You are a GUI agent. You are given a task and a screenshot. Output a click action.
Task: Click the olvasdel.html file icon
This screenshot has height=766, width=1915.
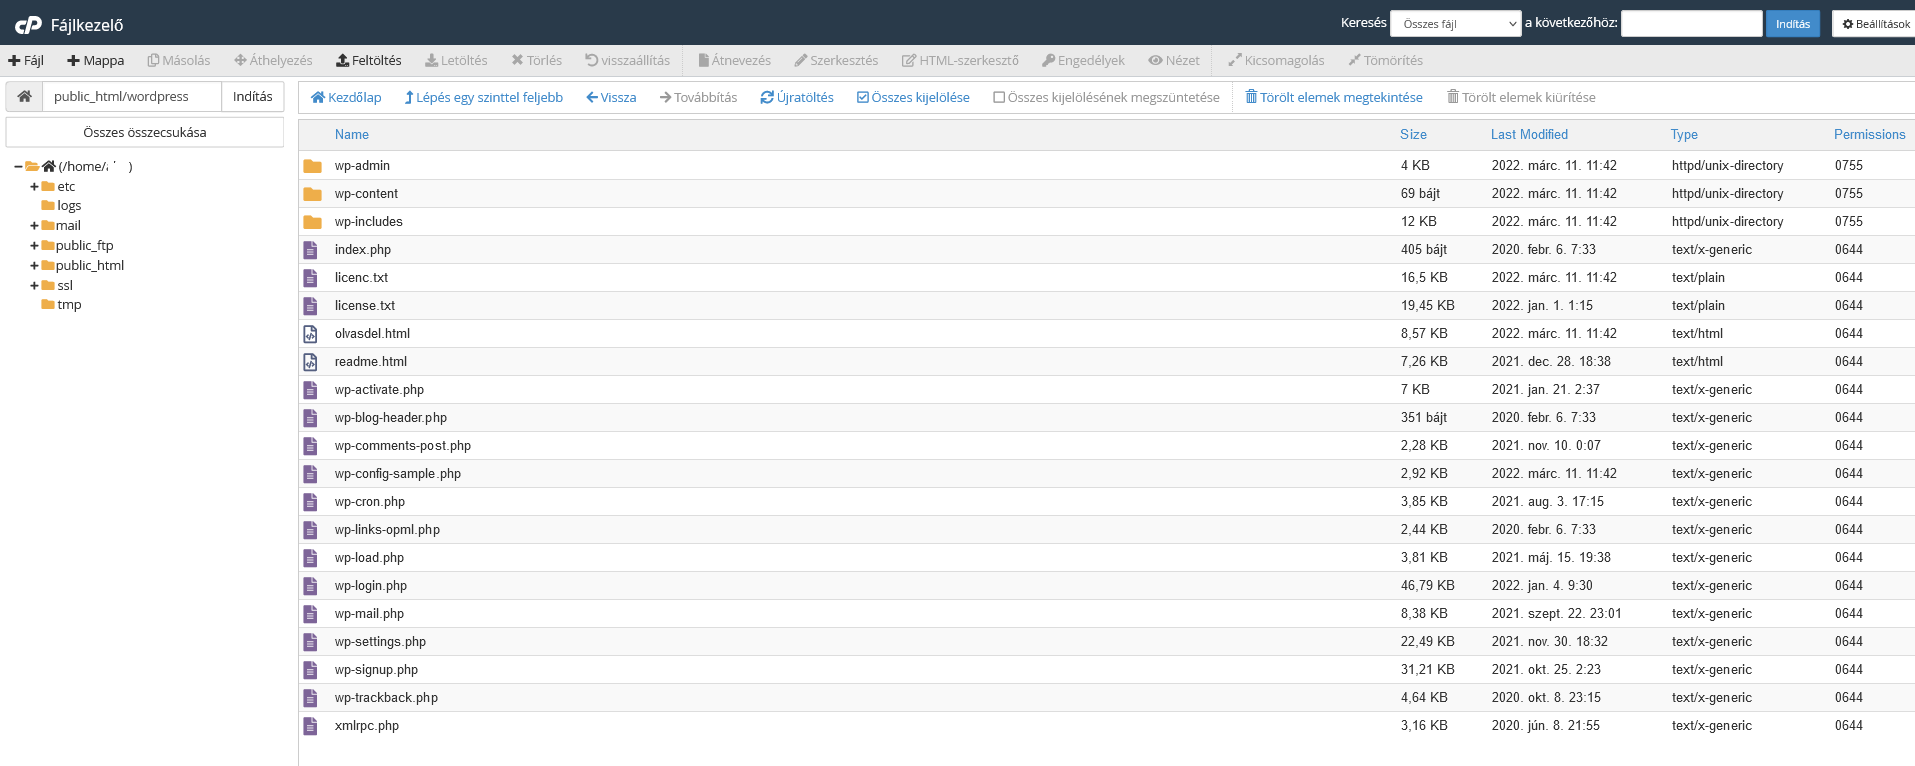(311, 334)
